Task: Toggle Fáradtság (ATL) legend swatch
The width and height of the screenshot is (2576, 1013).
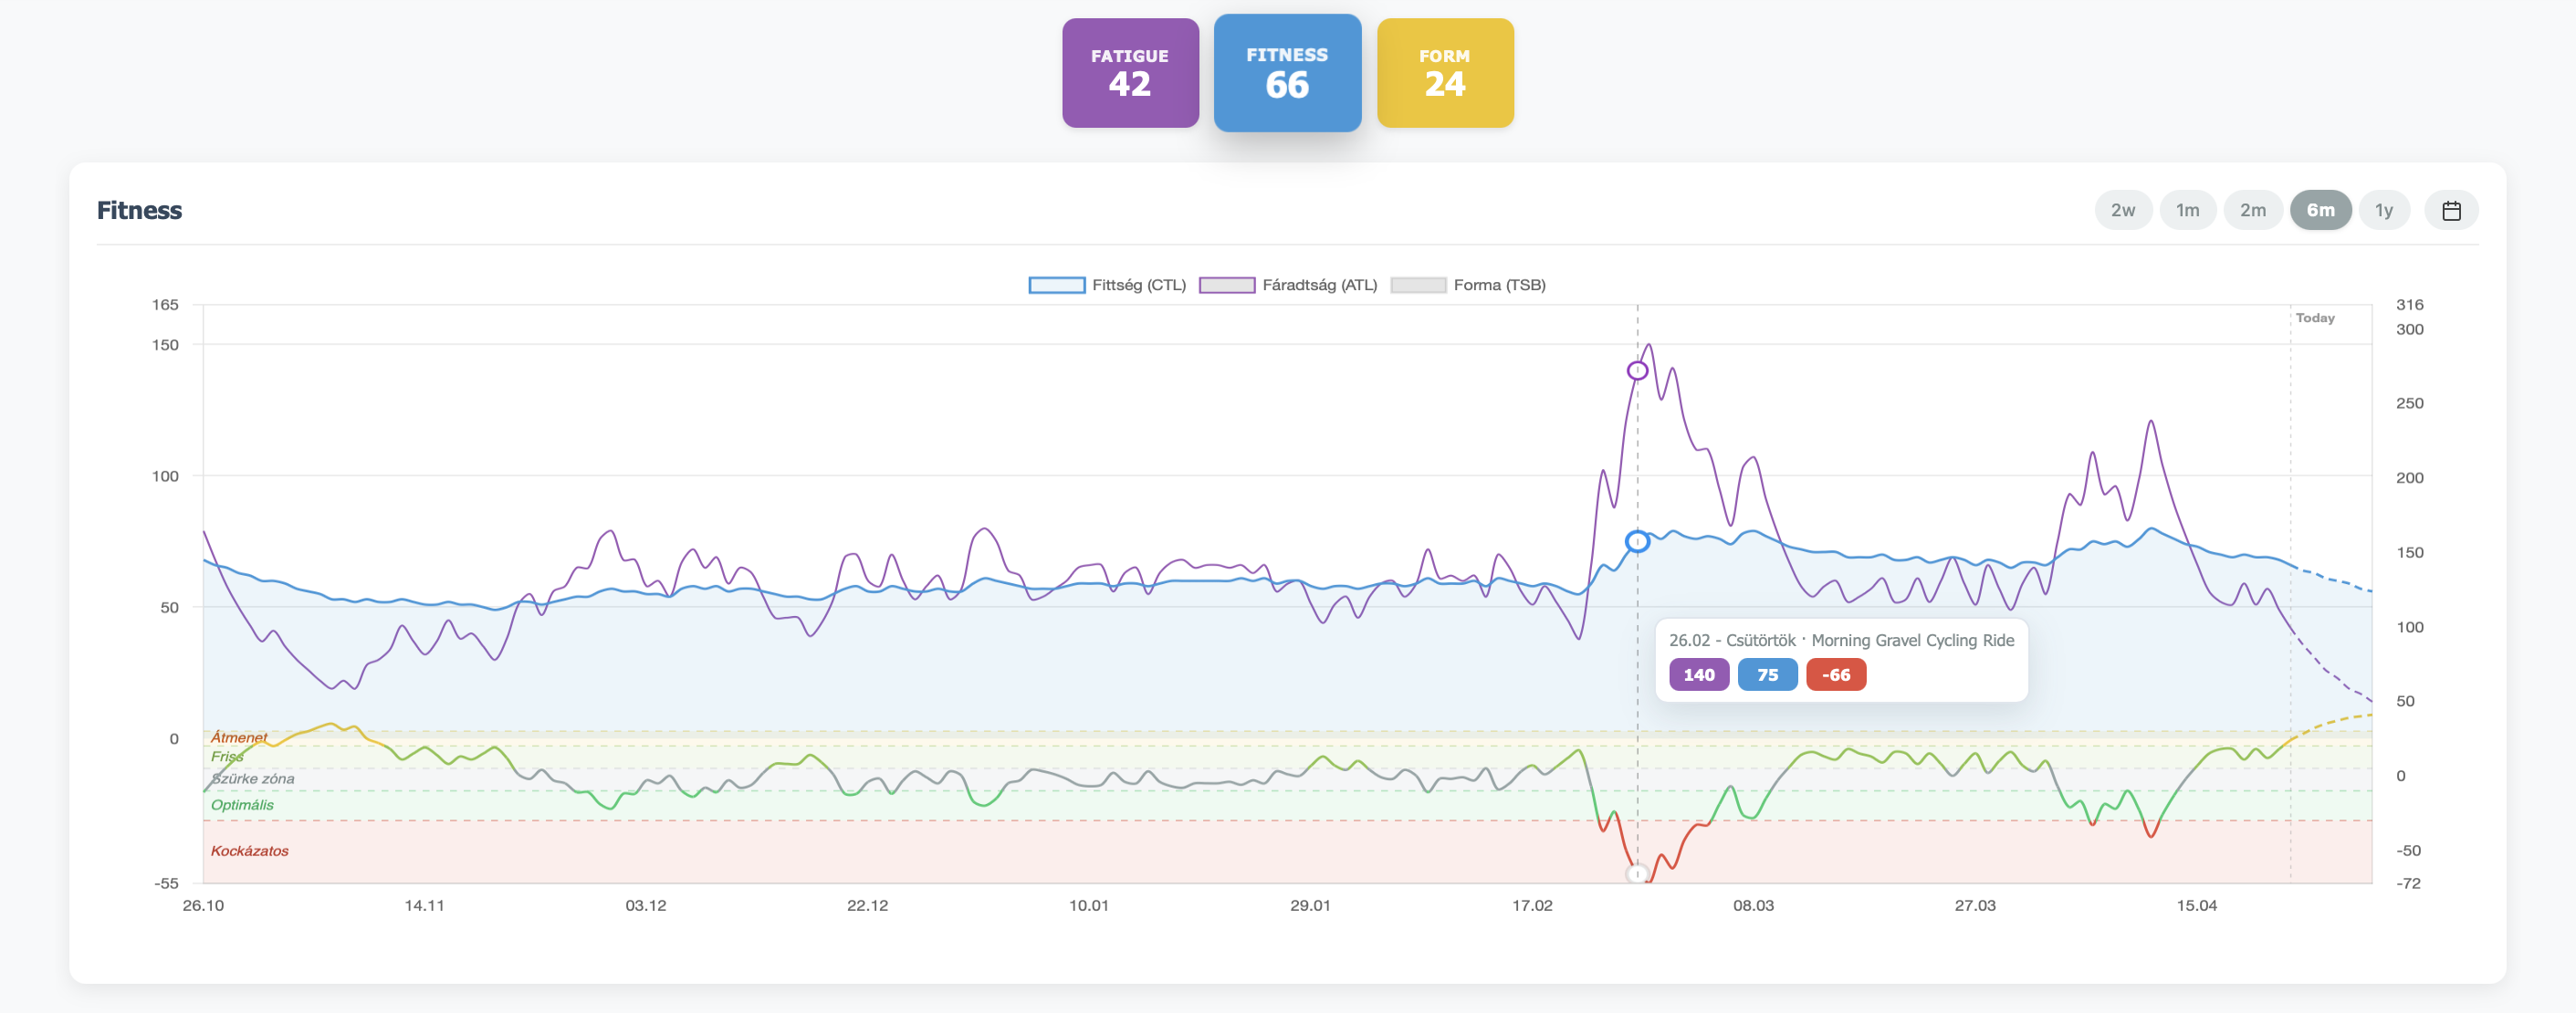Action: coord(1226,285)
